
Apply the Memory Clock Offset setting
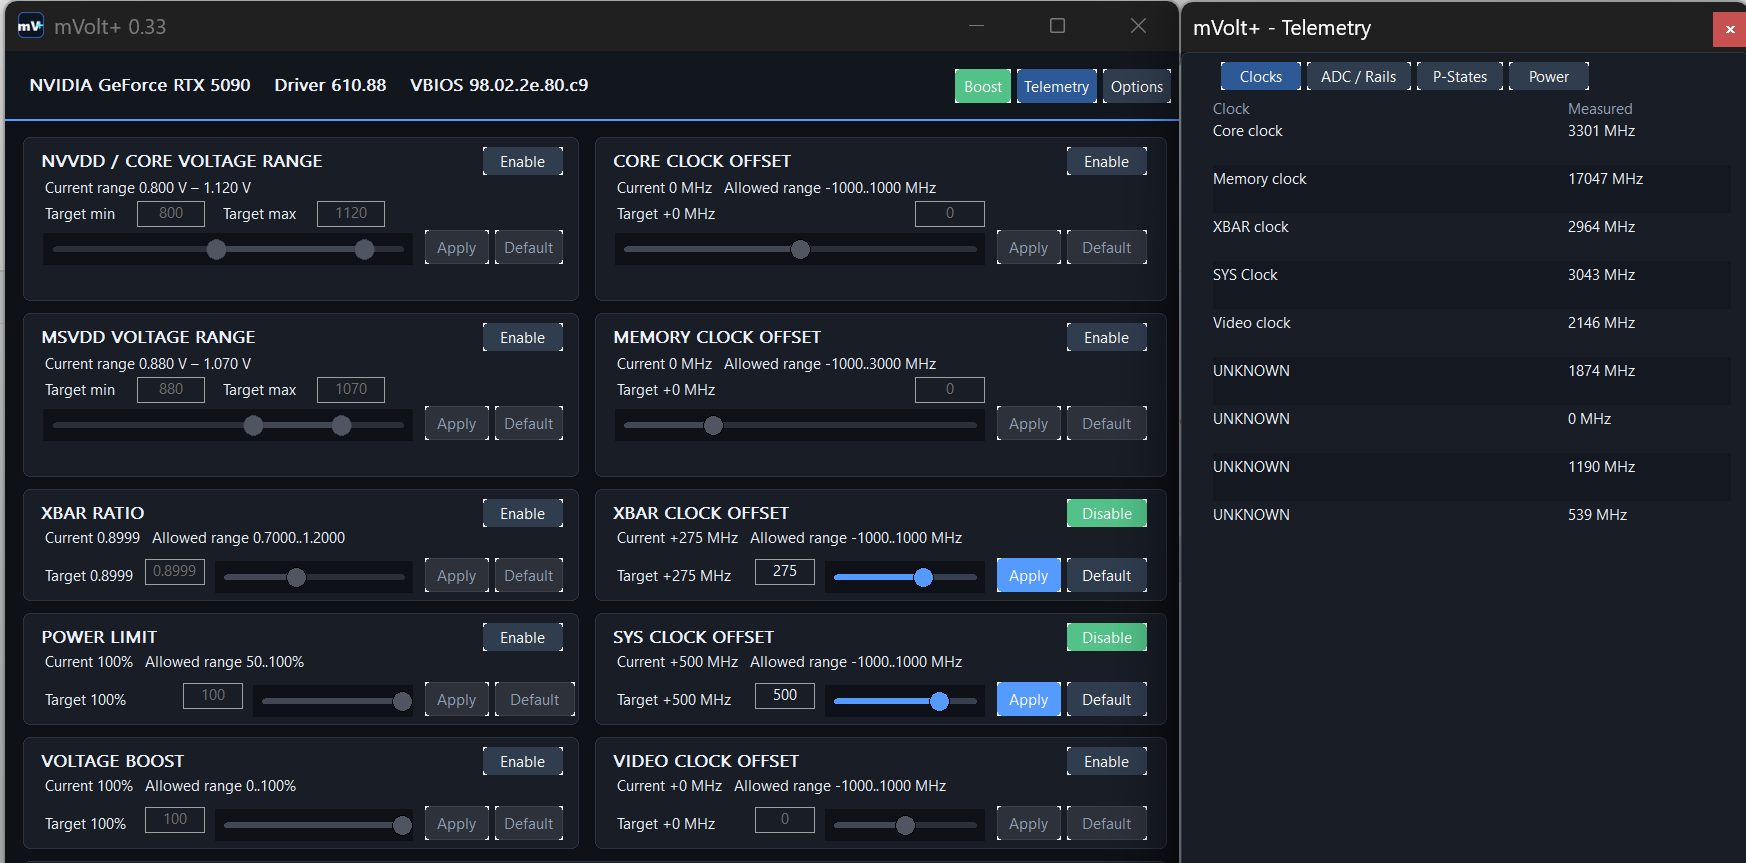pos(1029,424)
